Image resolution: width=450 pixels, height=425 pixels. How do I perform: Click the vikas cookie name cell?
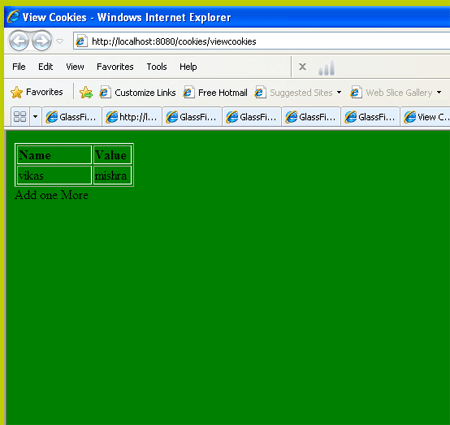click(x=54, y=175)
